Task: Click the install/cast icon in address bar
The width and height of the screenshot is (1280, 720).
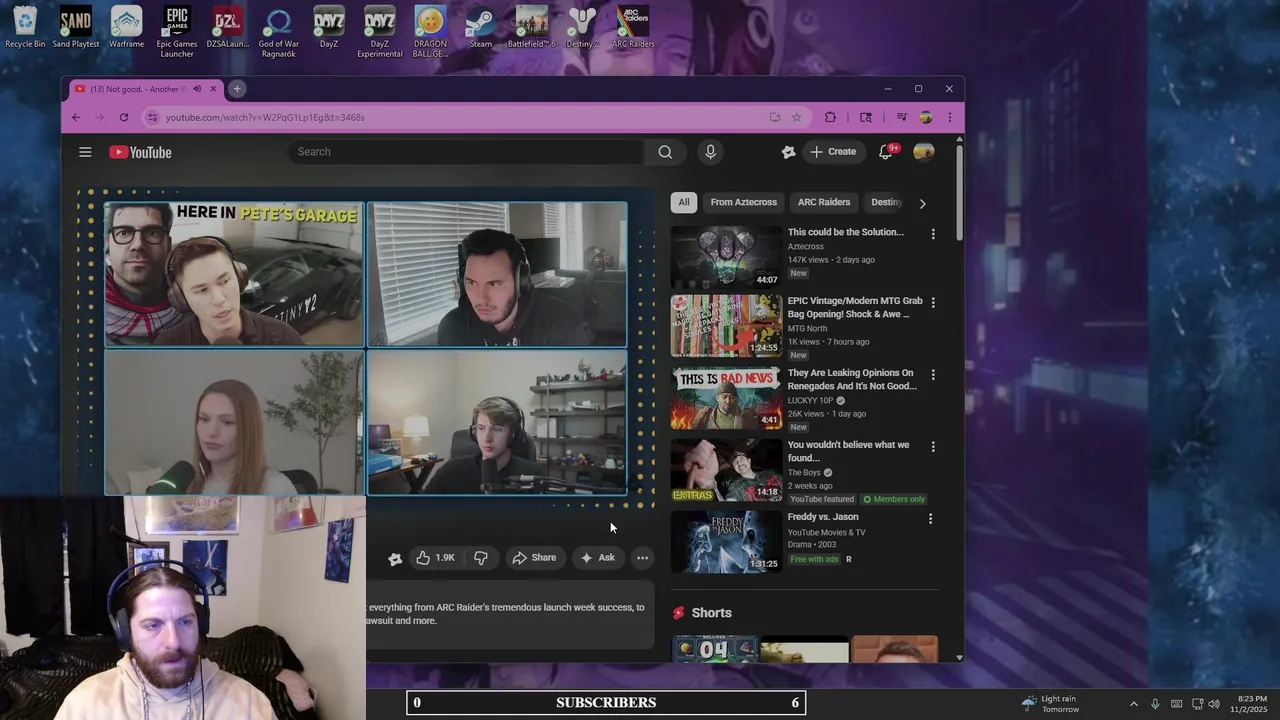Action: 774,117
